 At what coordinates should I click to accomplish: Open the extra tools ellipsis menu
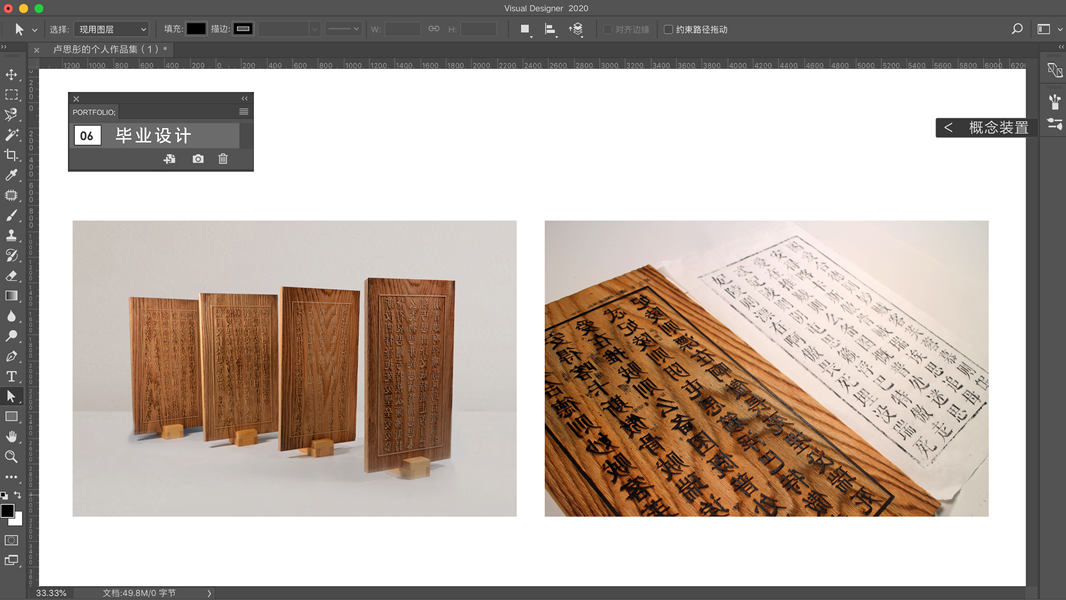(12, 477)
